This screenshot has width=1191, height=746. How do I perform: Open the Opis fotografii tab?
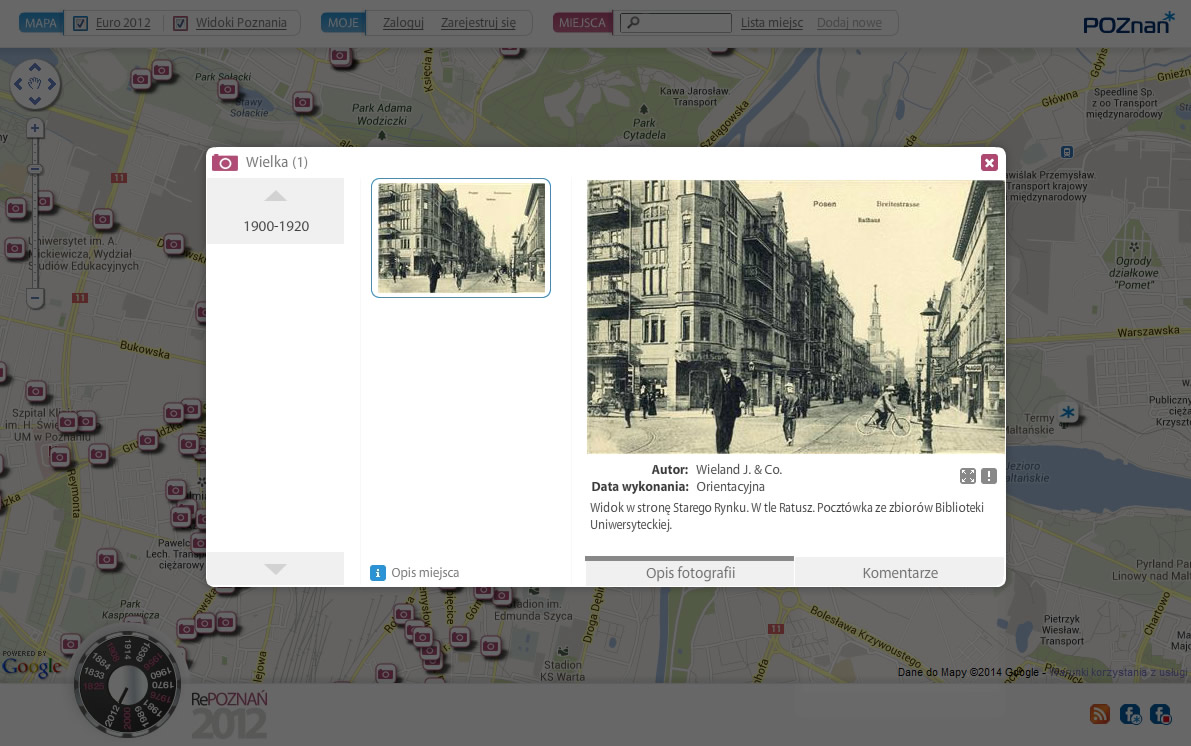pyautogui.click(x=690, y=573)
